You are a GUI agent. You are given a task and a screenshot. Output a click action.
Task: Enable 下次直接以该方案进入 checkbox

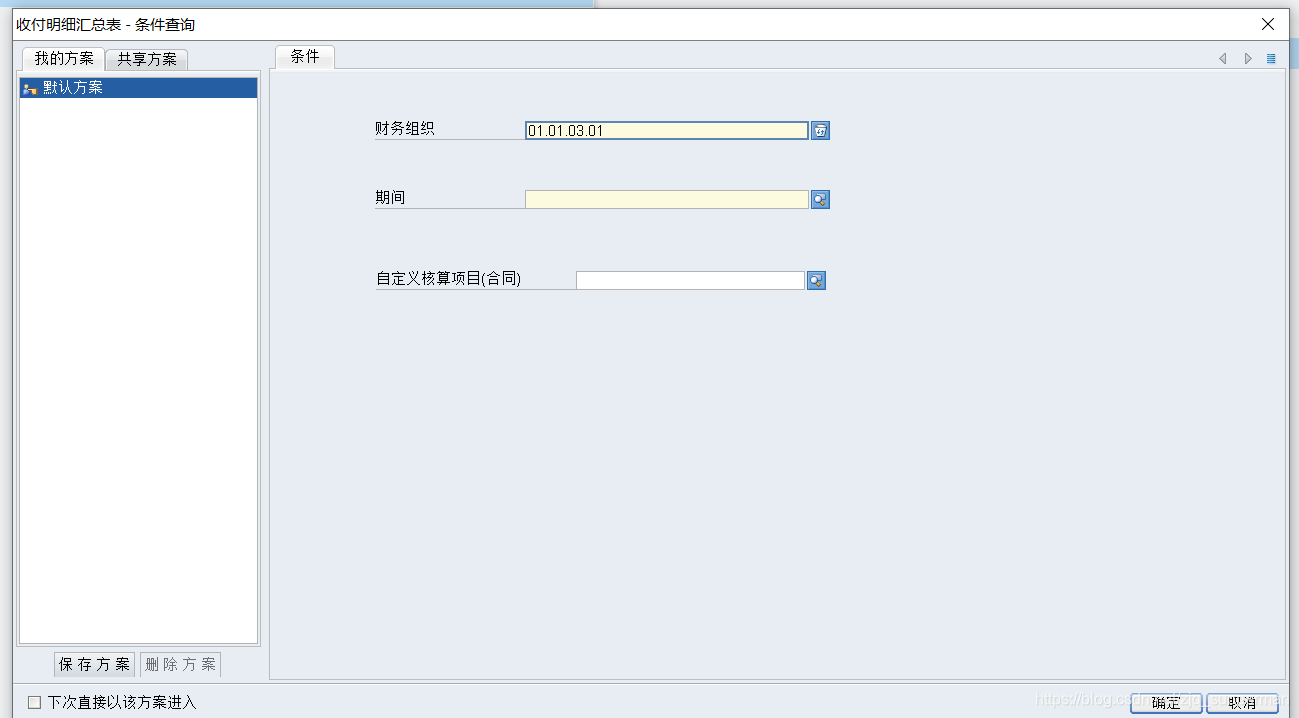click(34, 702)
